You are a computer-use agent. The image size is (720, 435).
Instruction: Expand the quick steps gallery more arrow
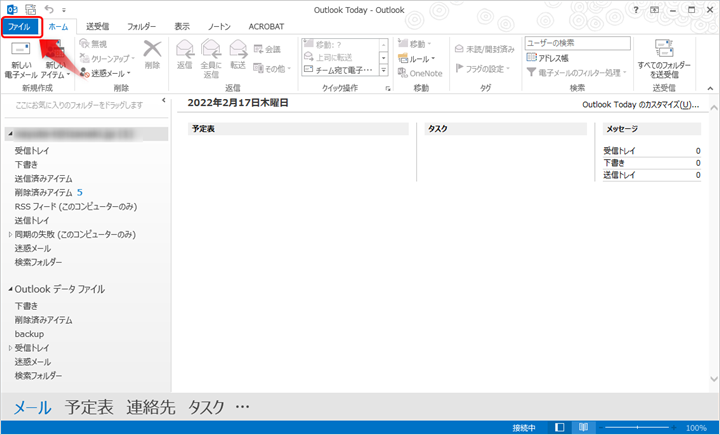[384, 70]
